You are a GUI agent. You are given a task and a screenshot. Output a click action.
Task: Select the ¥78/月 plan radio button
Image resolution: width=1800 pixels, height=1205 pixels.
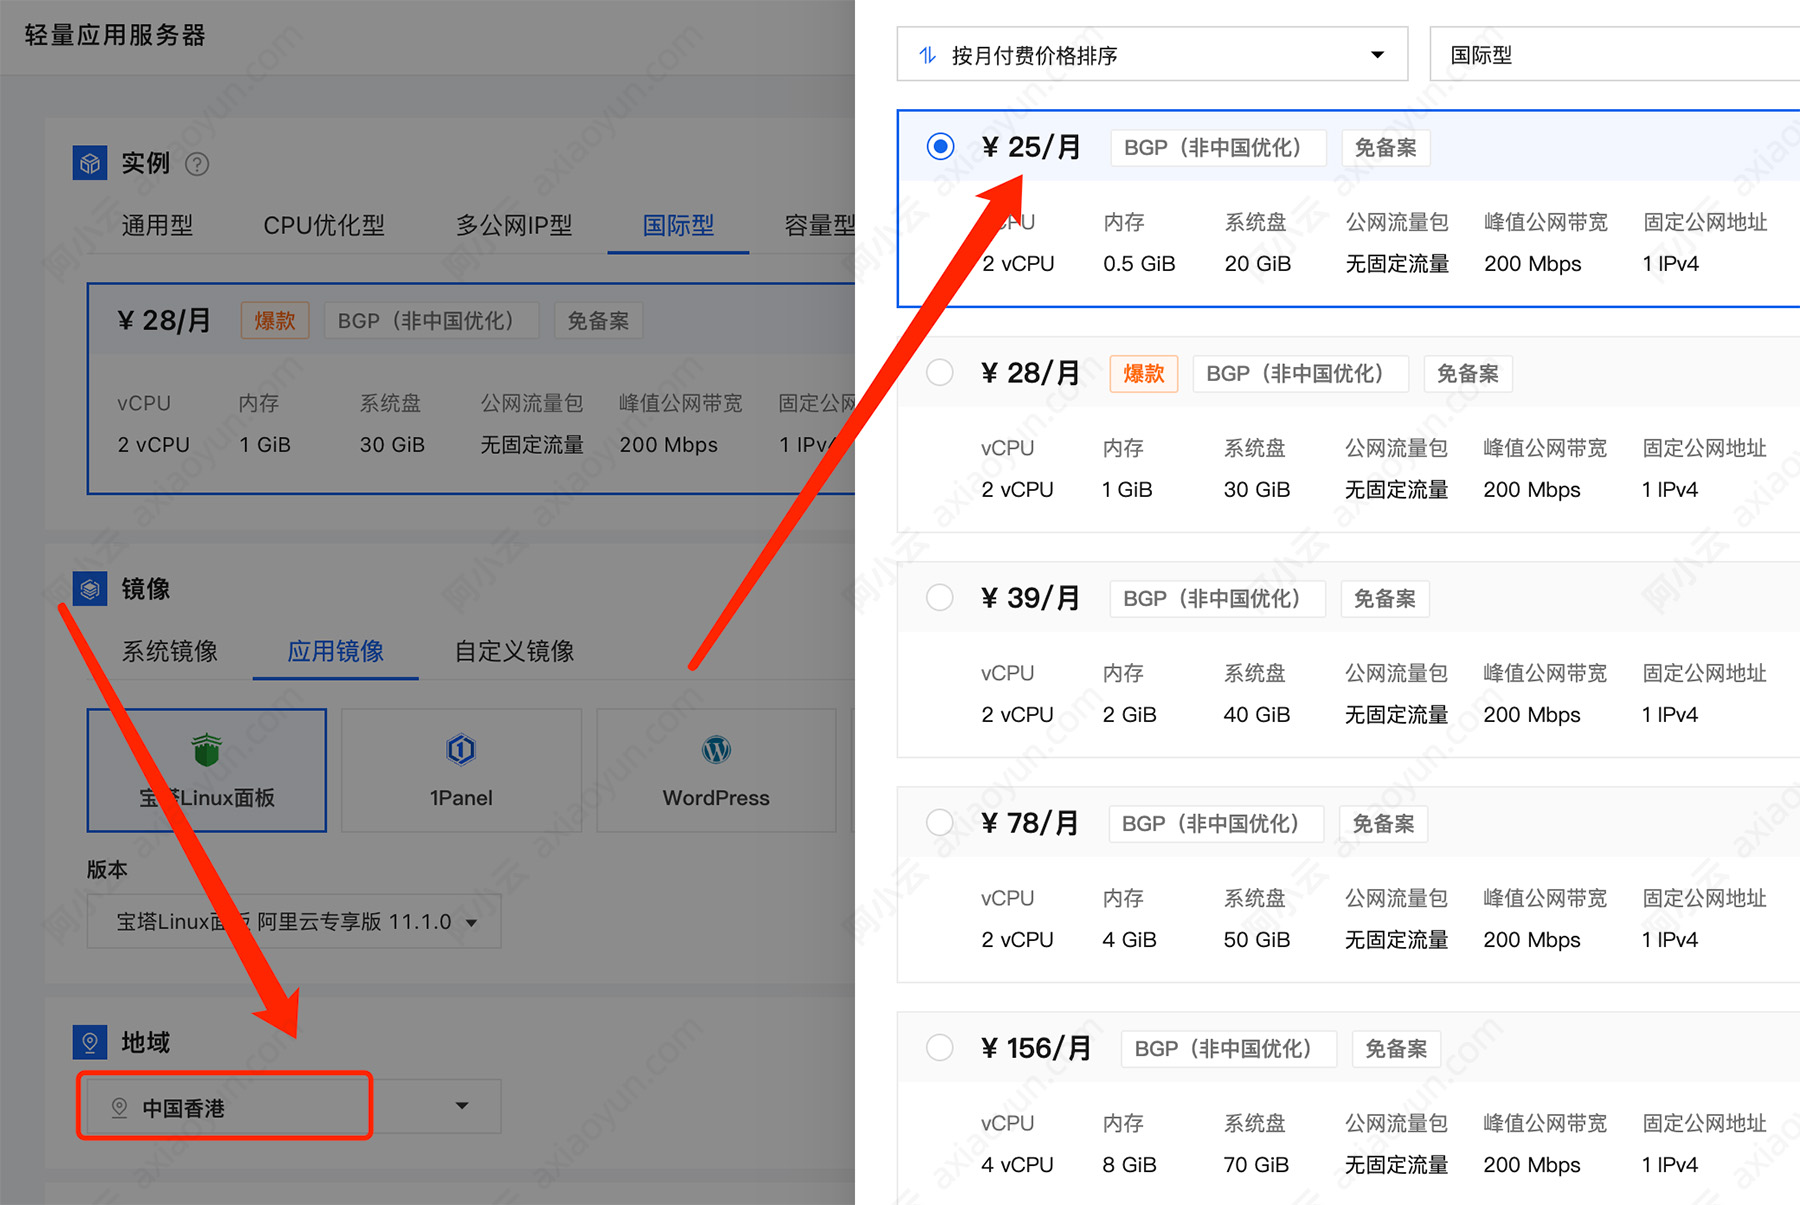pyautogui.click(x=940, y=823)
